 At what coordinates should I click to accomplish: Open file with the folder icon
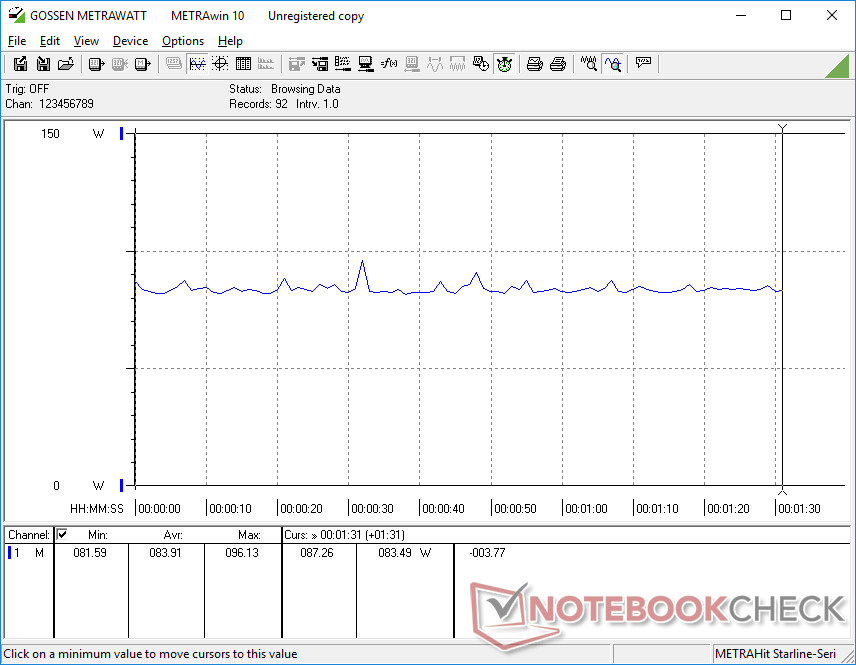click(x=66, y=64)
